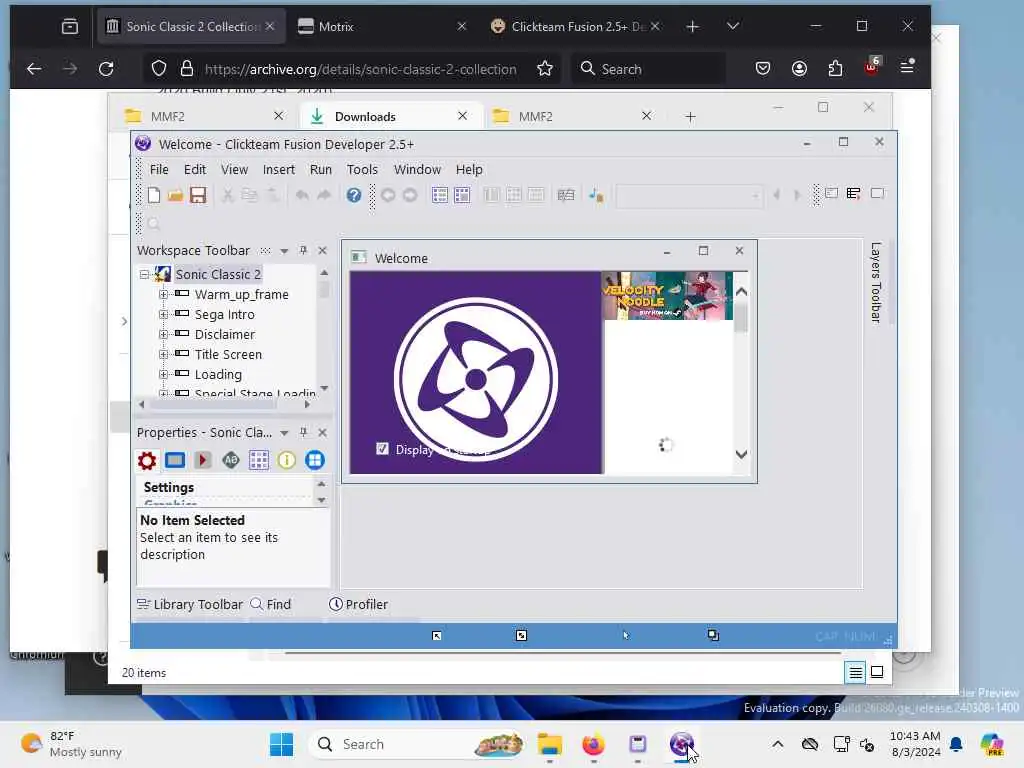Switch to the Downloads tab in File Explorer
Screen dimensions: 1024x768
click(391, 116)
